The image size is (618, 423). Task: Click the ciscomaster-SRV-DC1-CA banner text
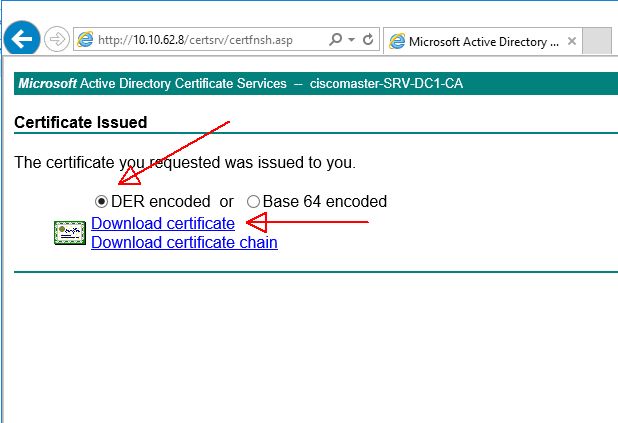pos(386,83)
